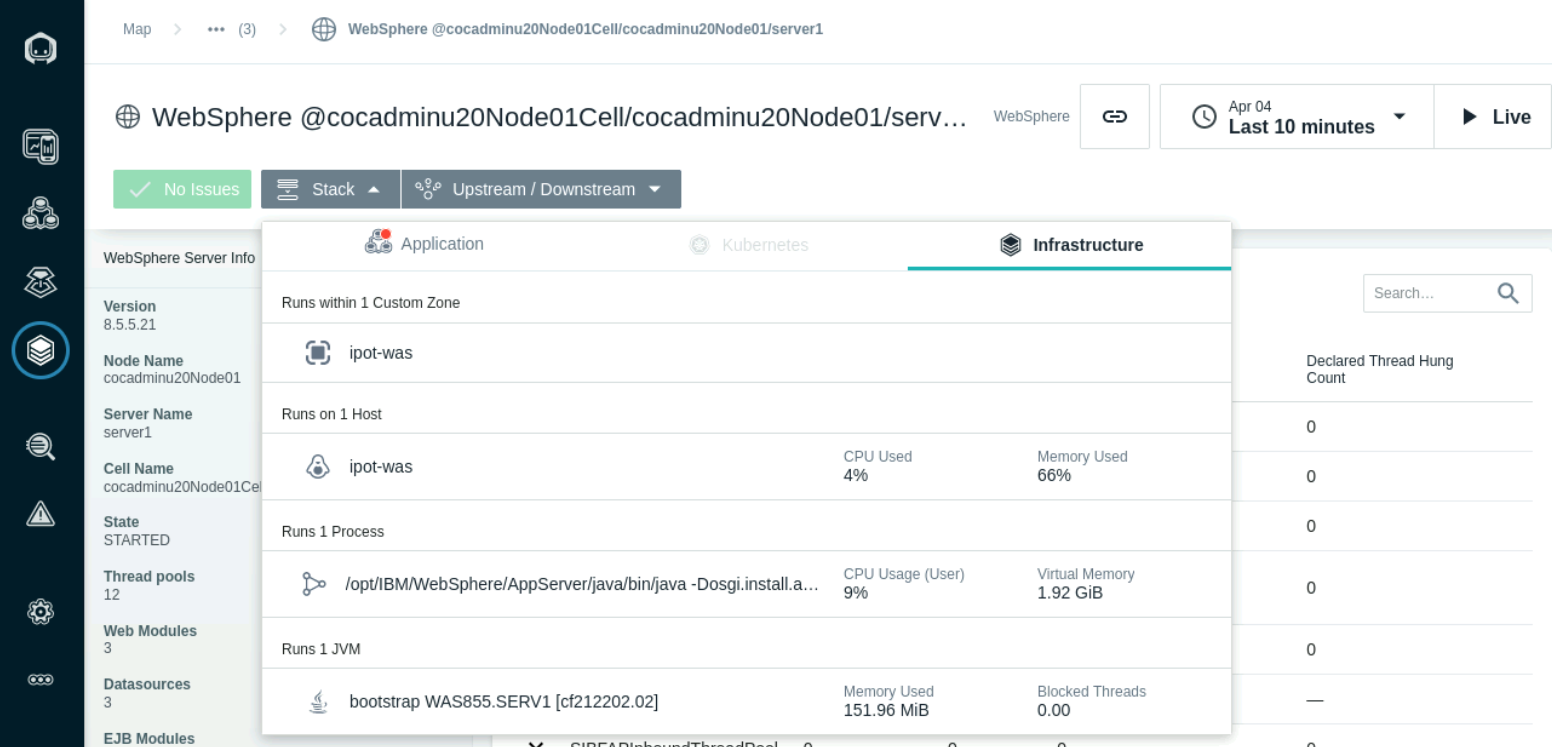Click Server Name server1 entry
This screenshot has height=747, width=1552.
coord(148,423)
